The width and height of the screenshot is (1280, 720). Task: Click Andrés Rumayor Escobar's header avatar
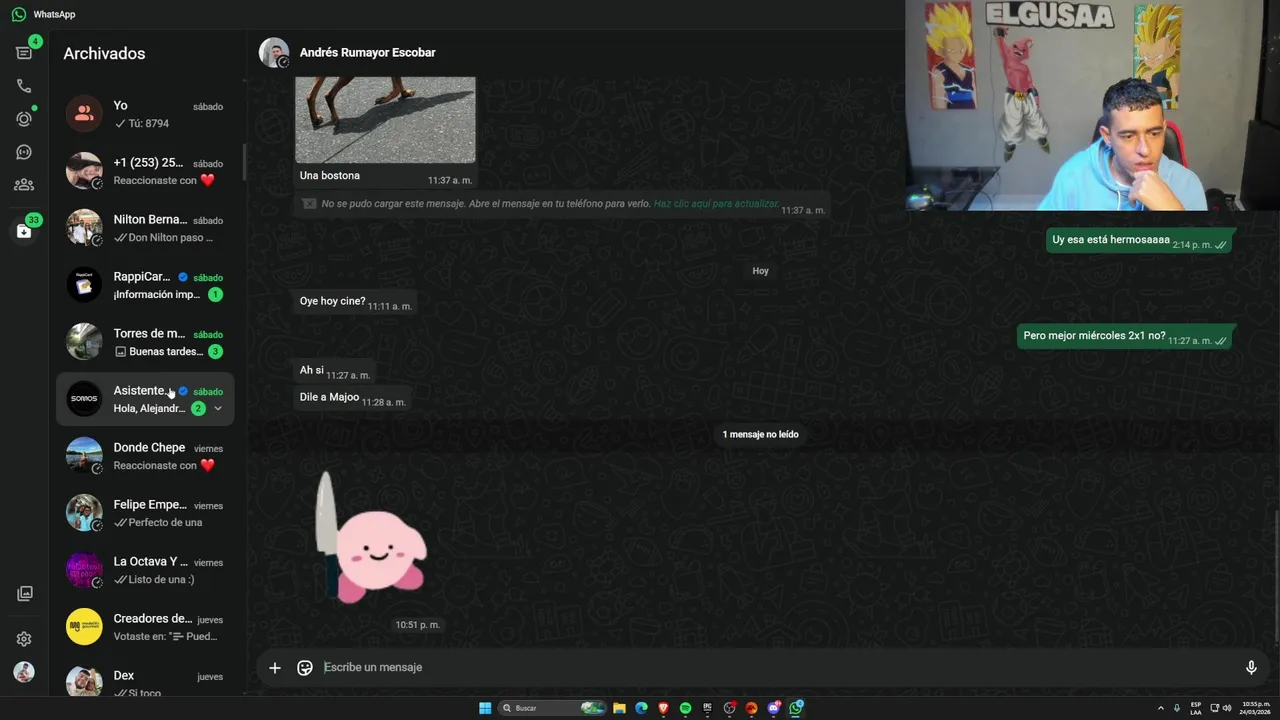[x=274, y=53]
